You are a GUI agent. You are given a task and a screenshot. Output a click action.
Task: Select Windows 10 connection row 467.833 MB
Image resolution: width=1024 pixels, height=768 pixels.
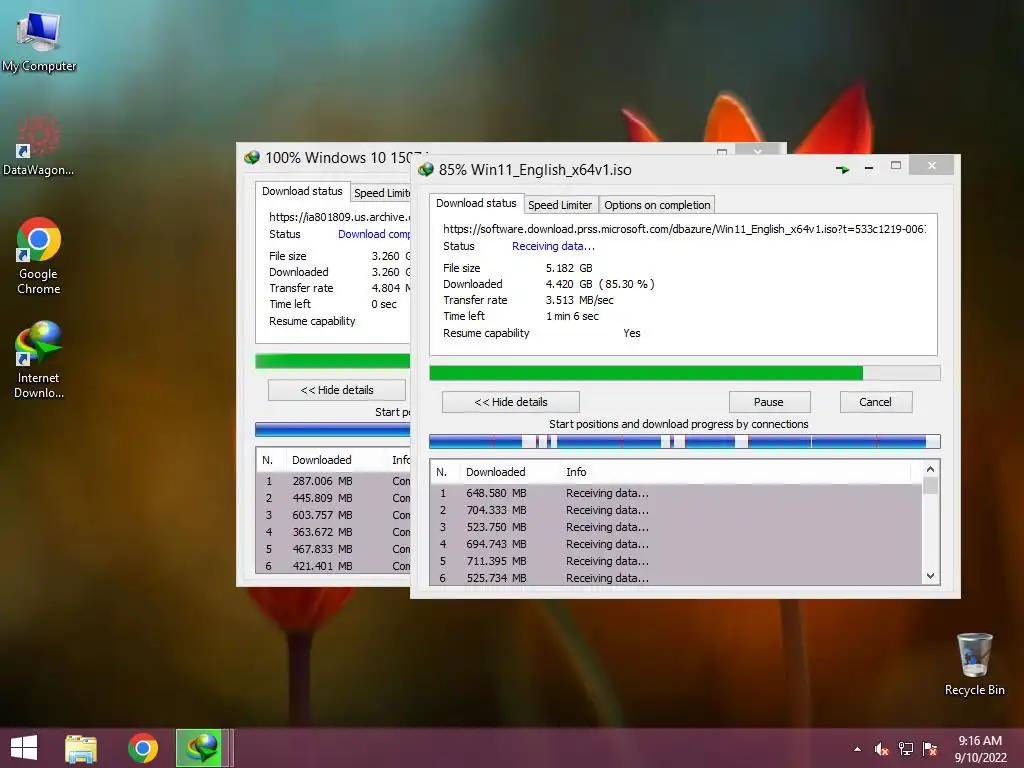333,549
